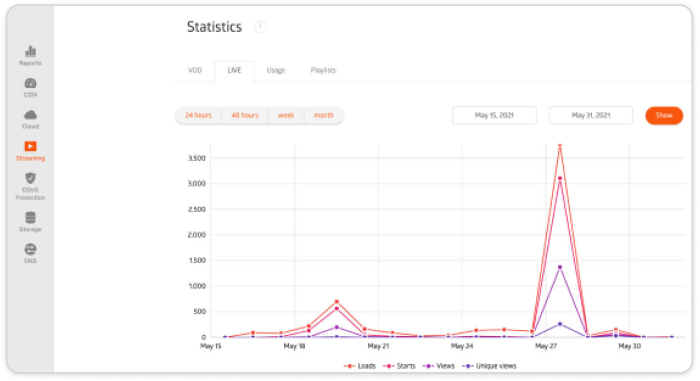The width and height of the screenshot is (700, 381).
Task: Click the Loads peak point on May 27
Action: tap(560, 146)
